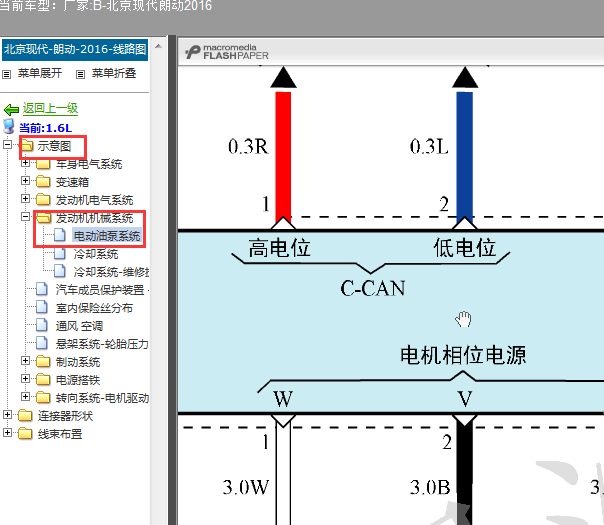The image size is (604, 525).
Task: Click the 北京现代-朗动-2016-线路图 header
Action: pos(75,49)
